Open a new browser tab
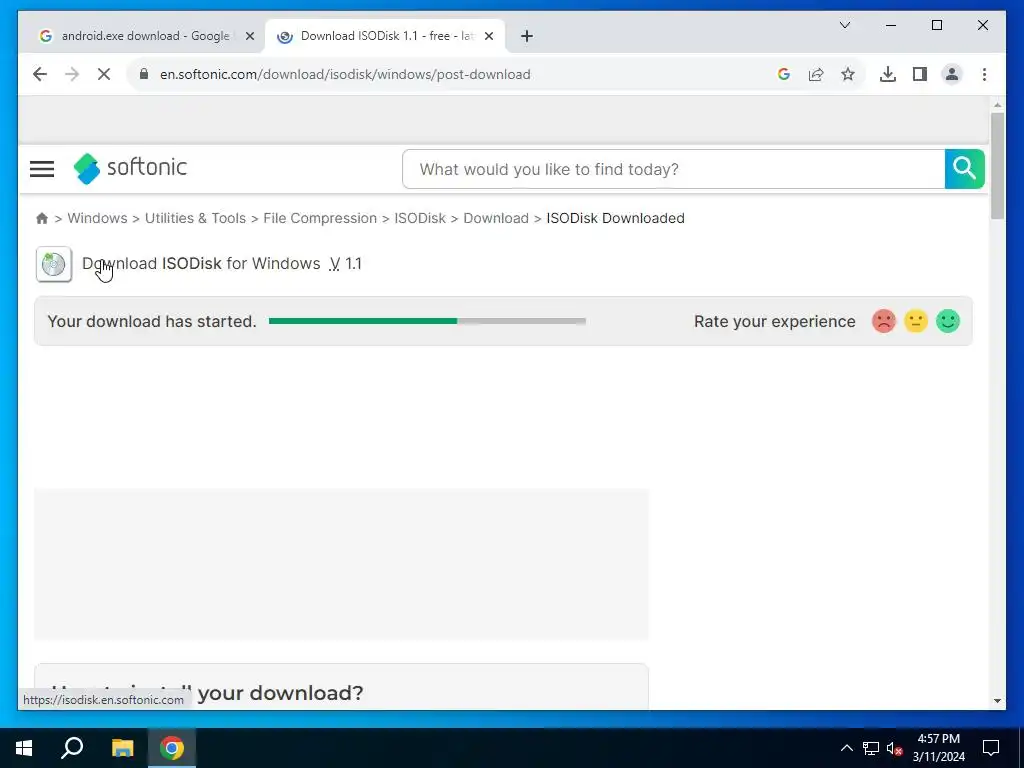Image resolution: width=1024 pixels, height=768 pixels. tap(527, 36)
